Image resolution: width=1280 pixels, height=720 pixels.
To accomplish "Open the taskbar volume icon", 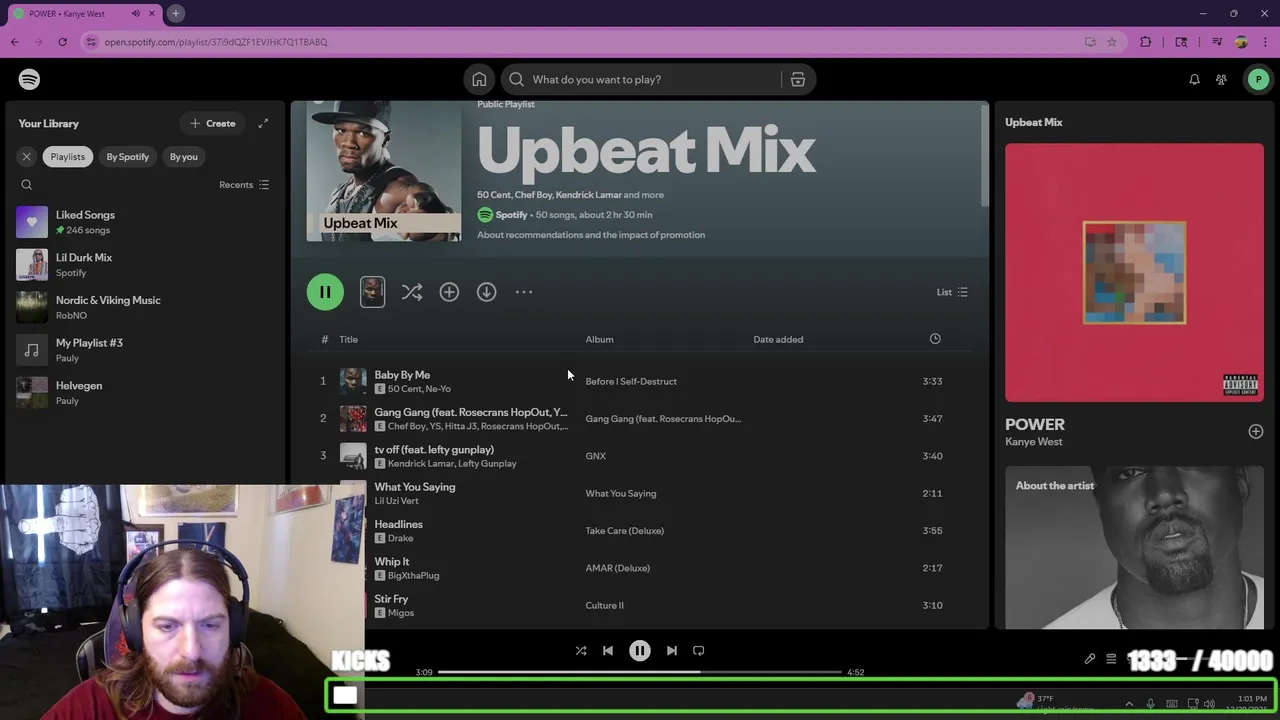I will pos(1209,704).
